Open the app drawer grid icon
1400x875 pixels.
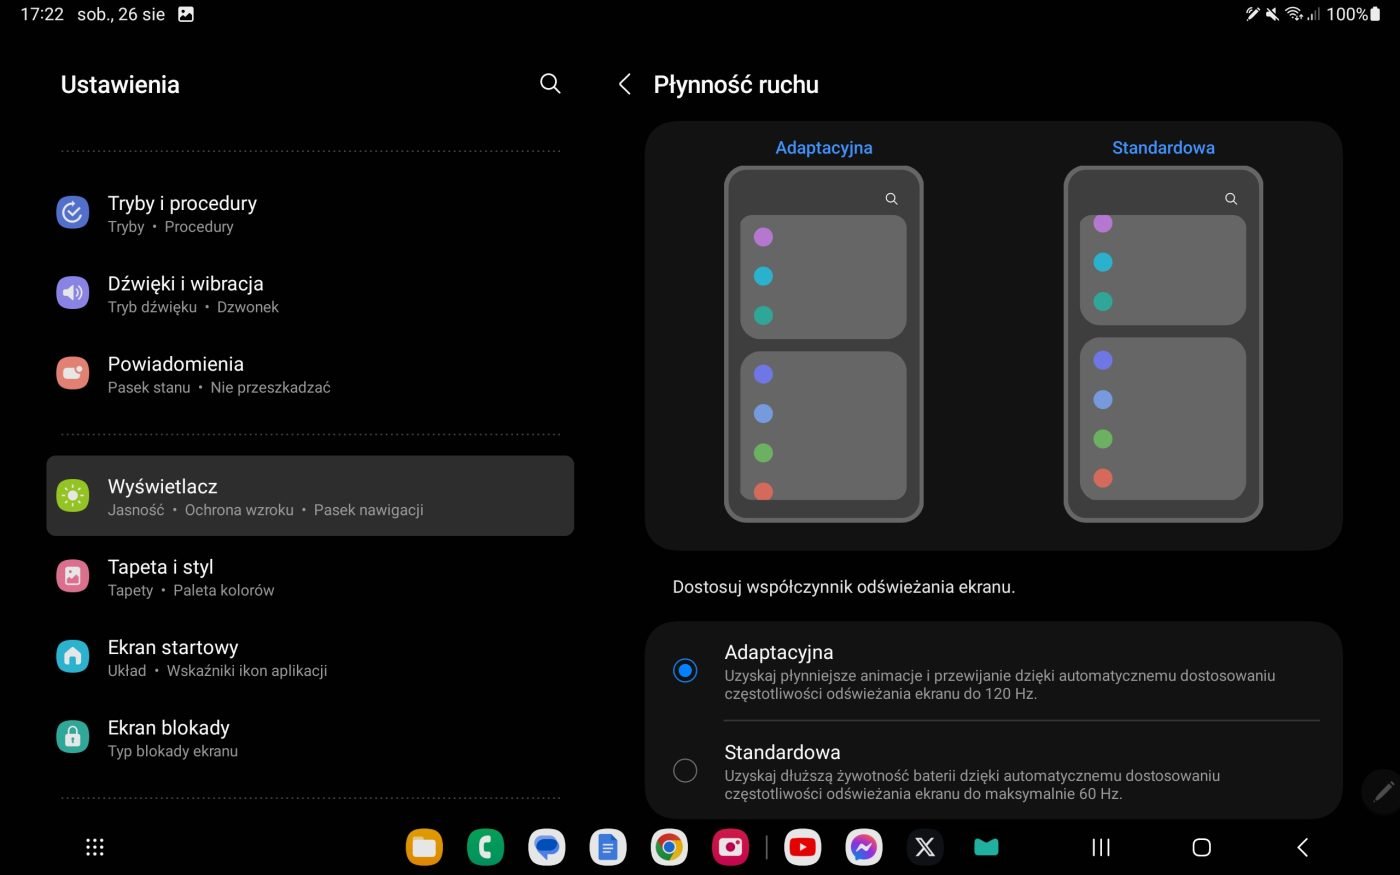[95, 847]
